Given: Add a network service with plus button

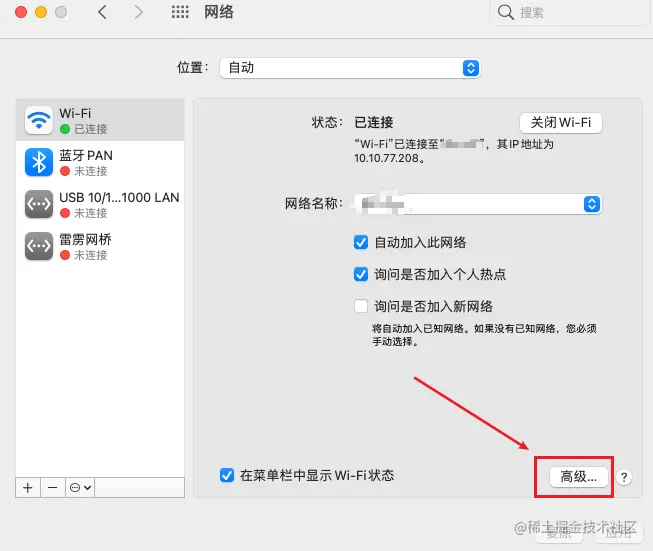Looking at the screenshot, I should [x=28, y=487].
